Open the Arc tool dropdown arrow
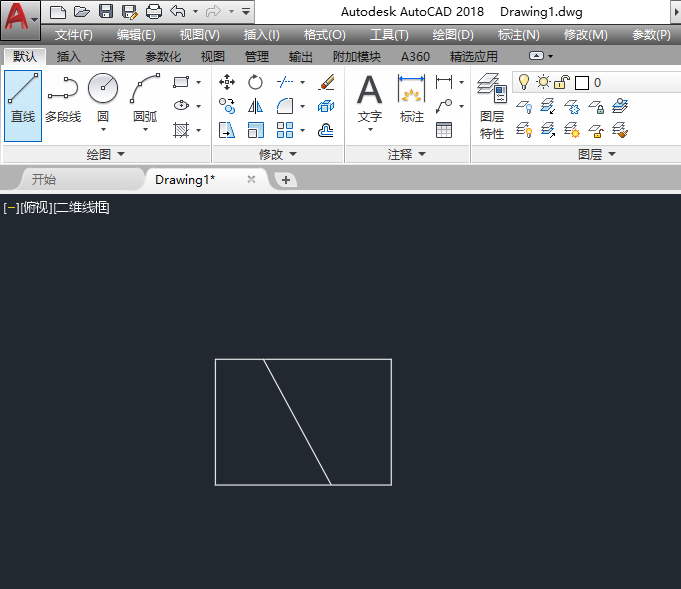 (x=145, y=129)
